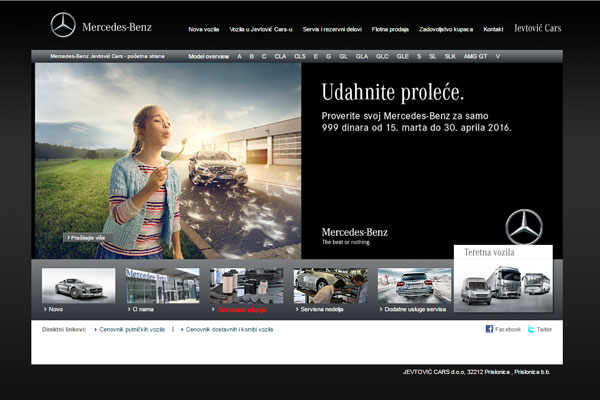Open the Model overview link
This screenshot has width=600, height=400.
pos(209,57)
